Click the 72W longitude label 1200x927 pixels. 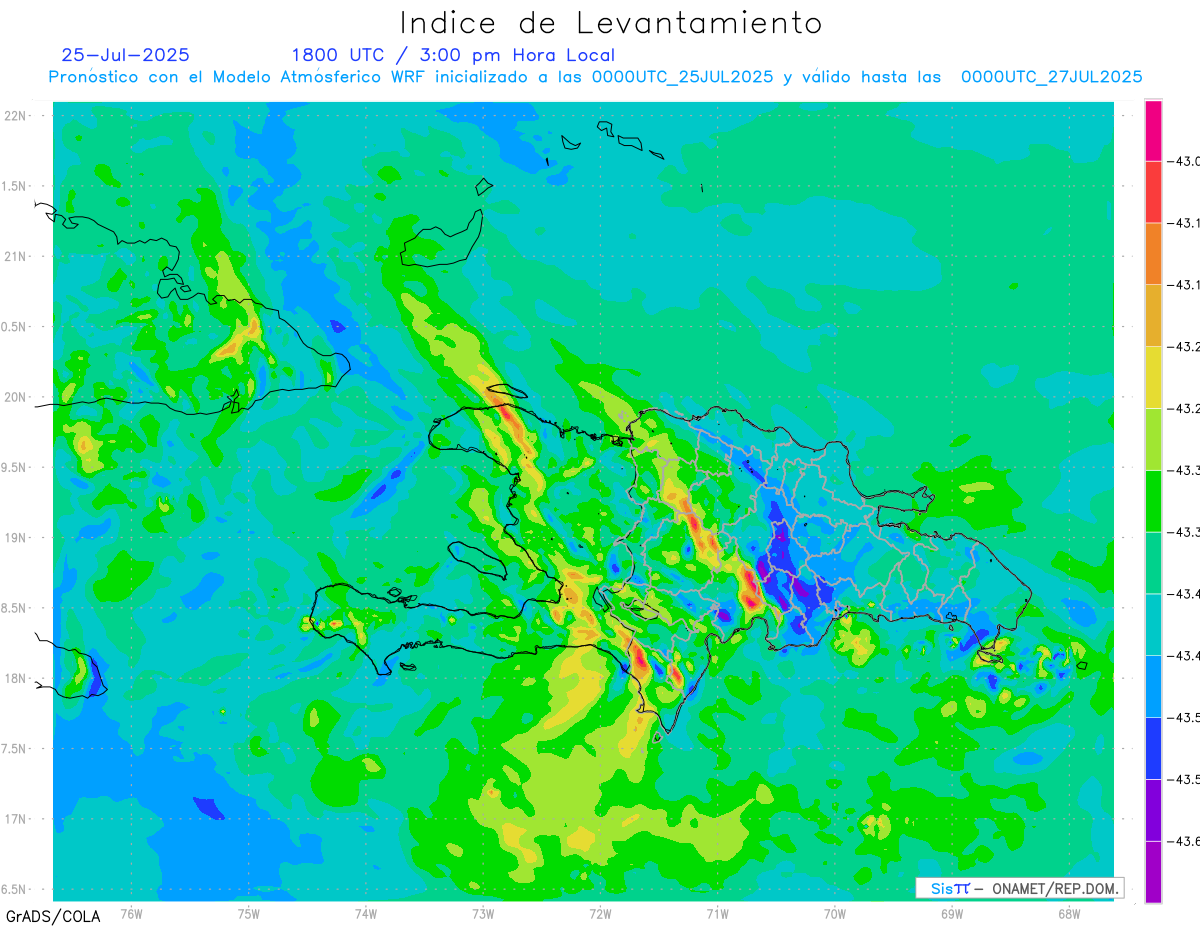pyautogui.click(x=600, y=913)
